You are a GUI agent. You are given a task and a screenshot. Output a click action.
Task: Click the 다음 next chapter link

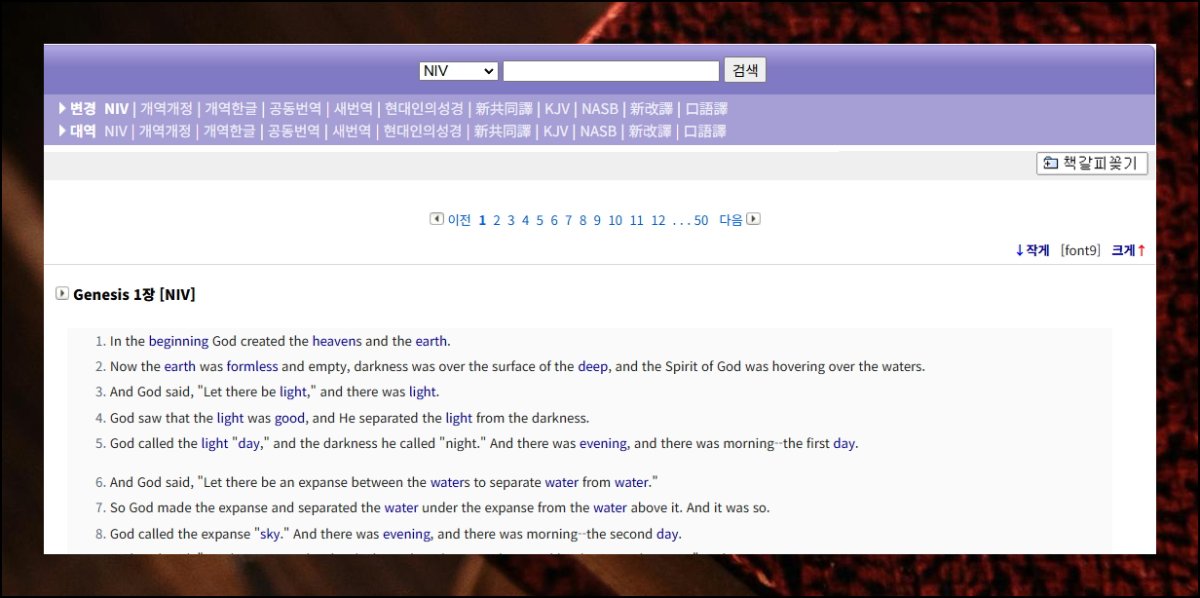(x=731, y=220)
